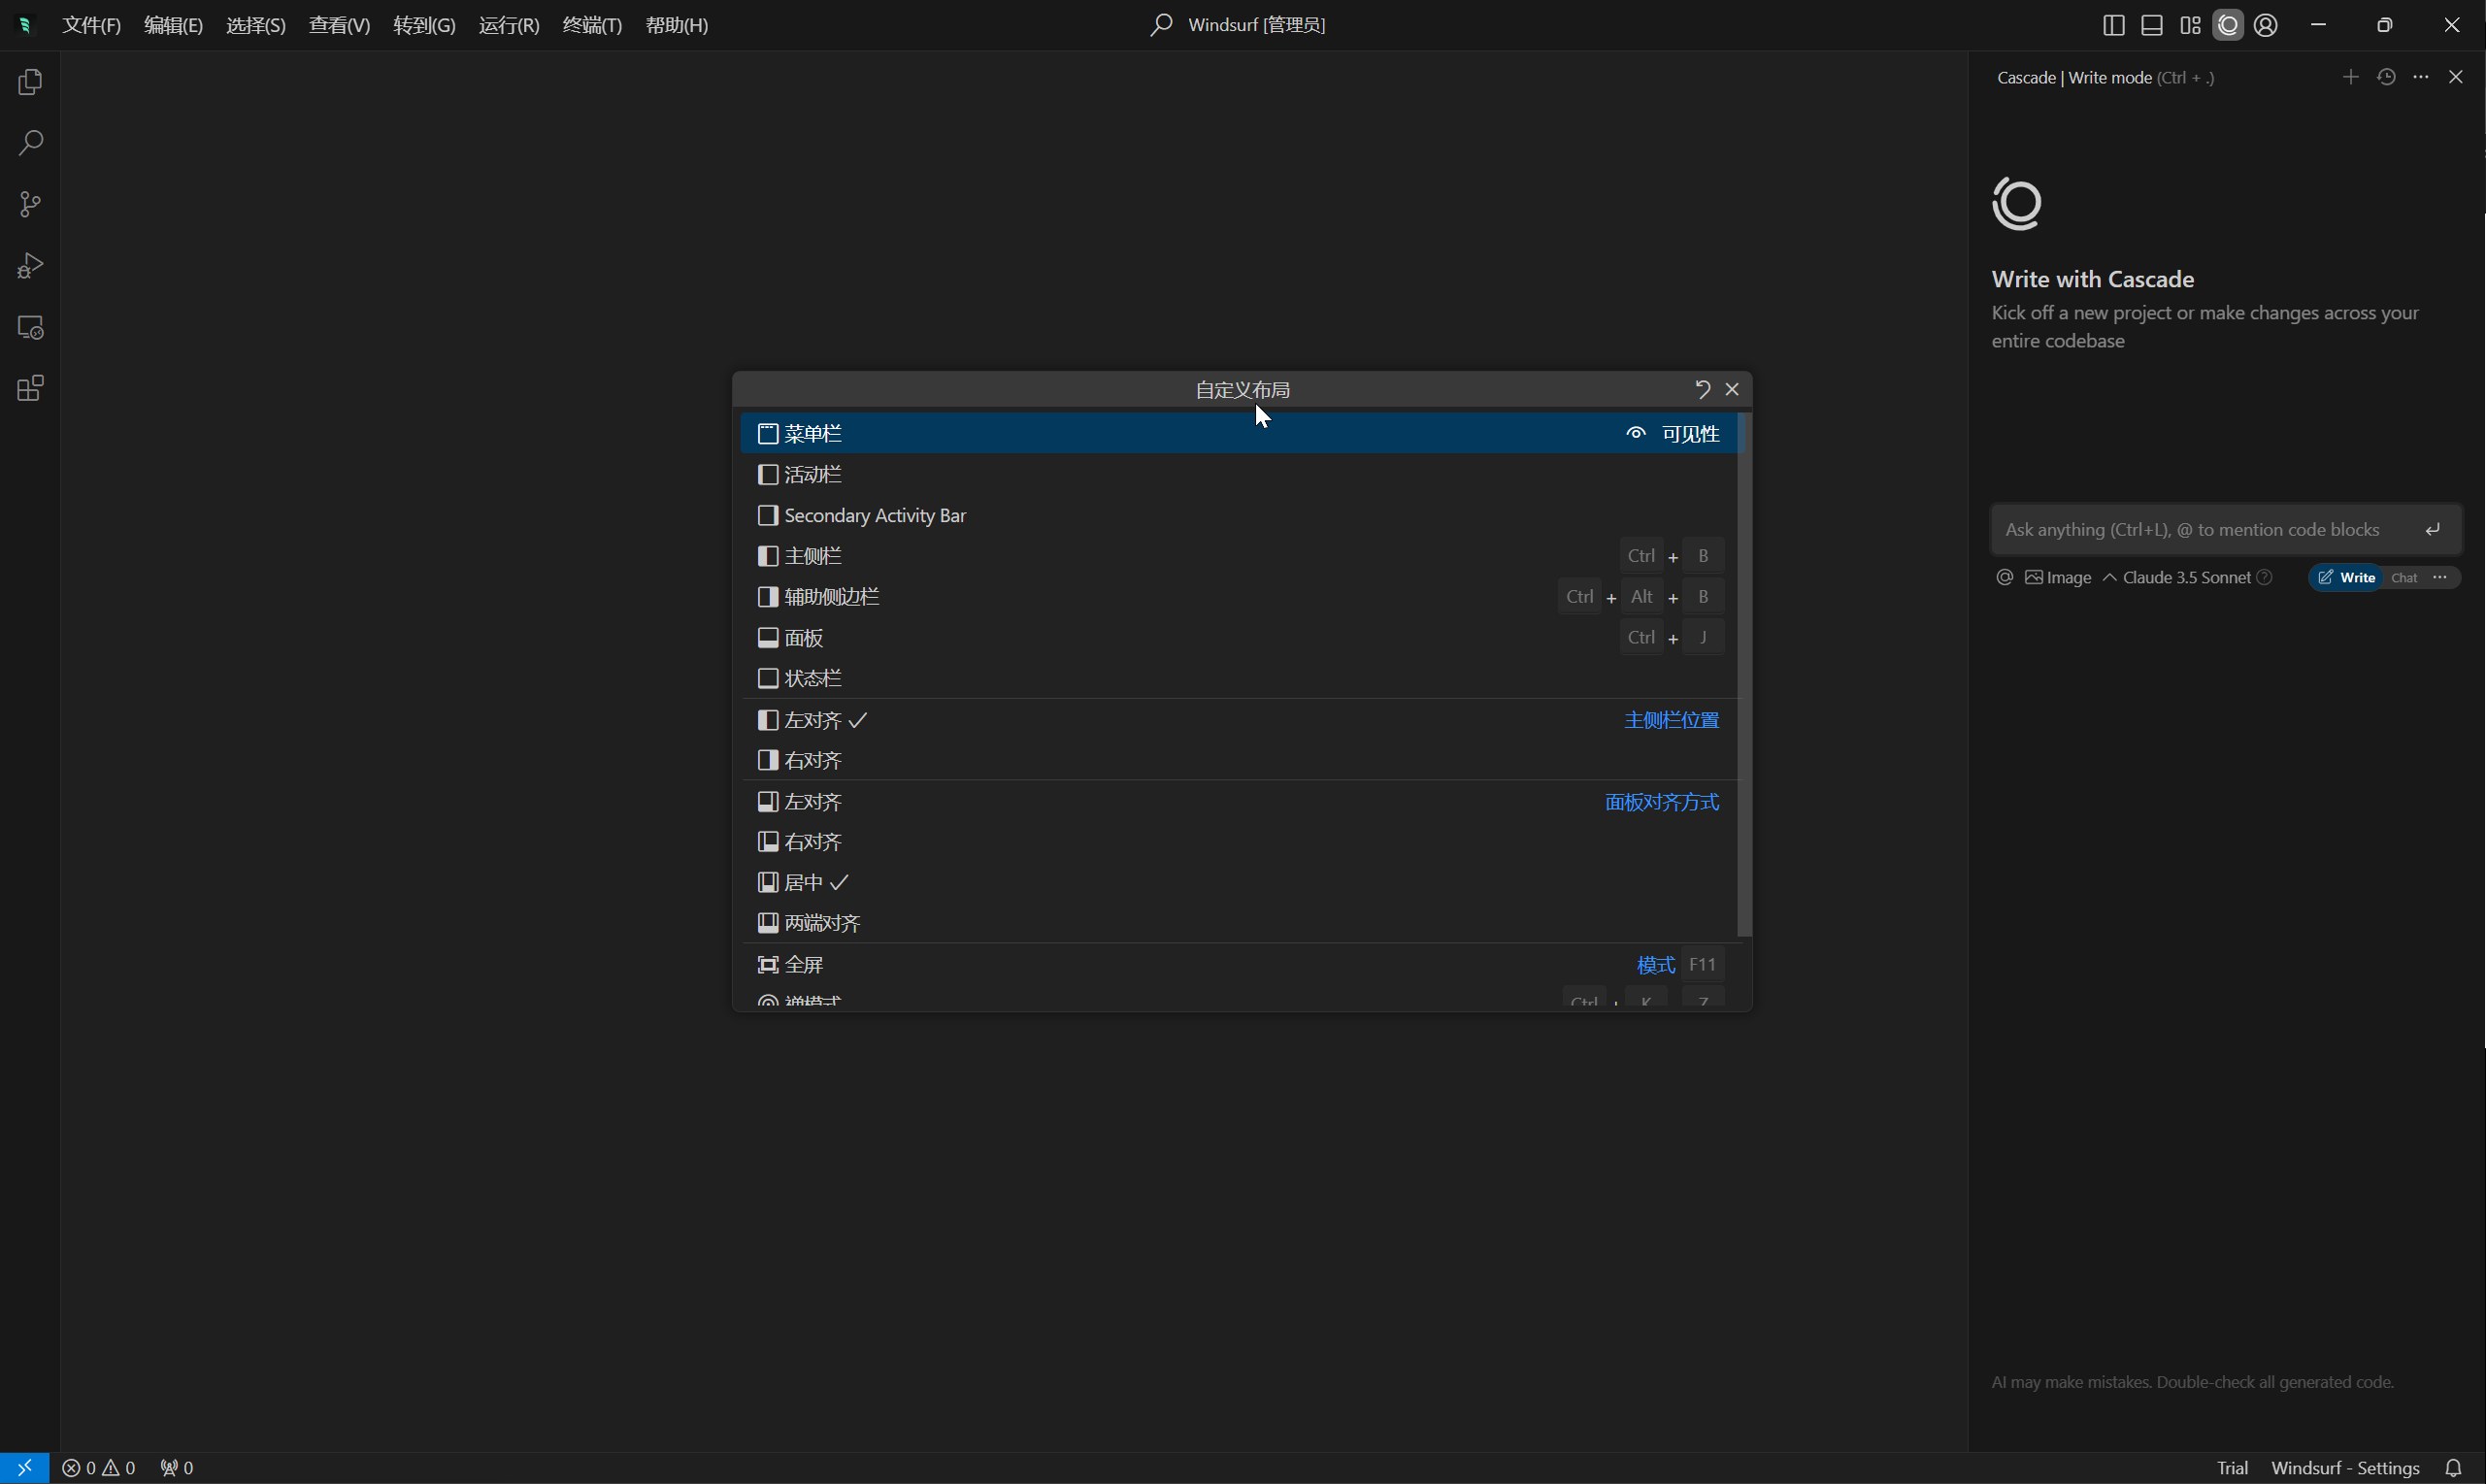Screen dimensions: 2486x1484
Task: Open more mode options beside Chat
Action: [x=2440, y=577]
